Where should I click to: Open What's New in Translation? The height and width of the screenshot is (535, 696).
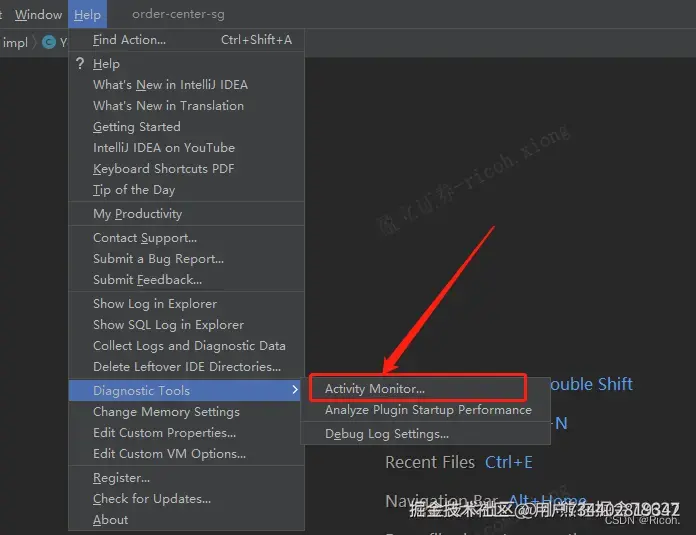186,106
